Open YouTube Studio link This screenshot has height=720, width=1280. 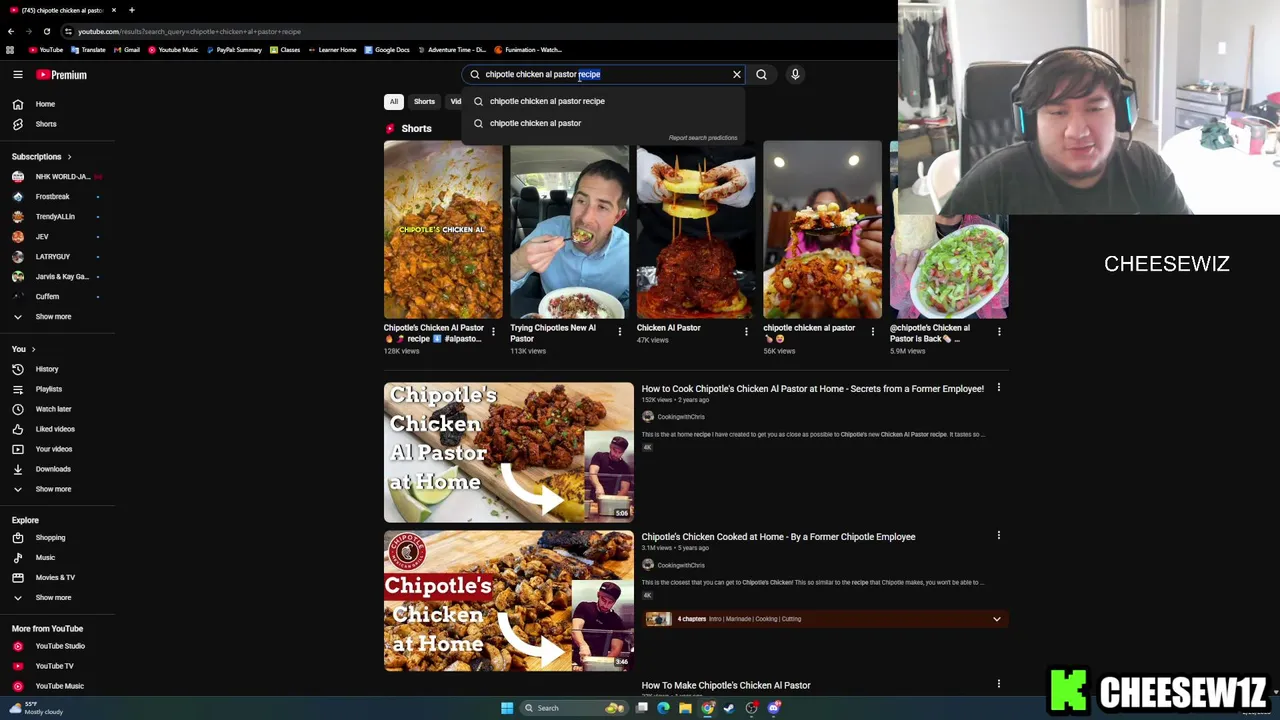click(58, 646)
